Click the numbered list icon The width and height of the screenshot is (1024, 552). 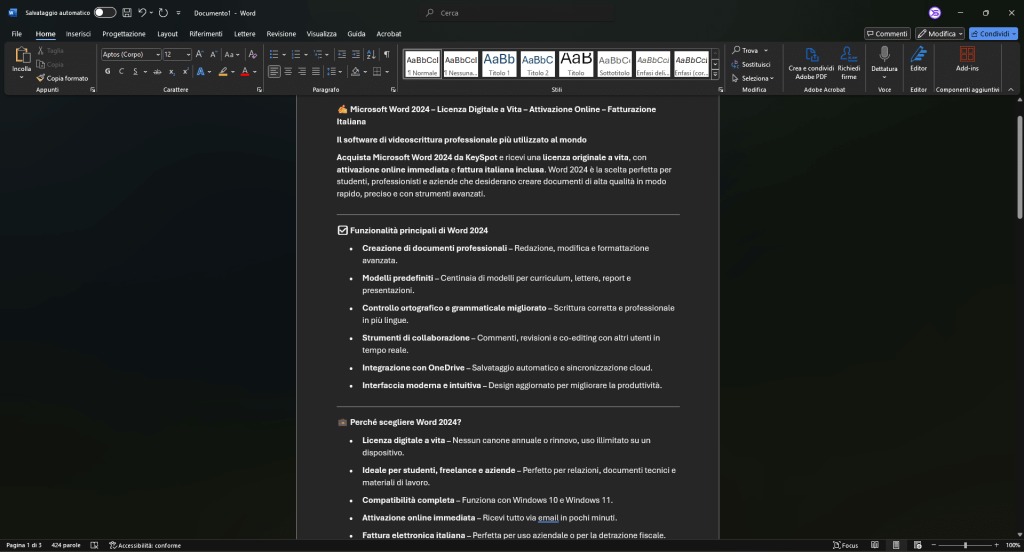[296, 54]
